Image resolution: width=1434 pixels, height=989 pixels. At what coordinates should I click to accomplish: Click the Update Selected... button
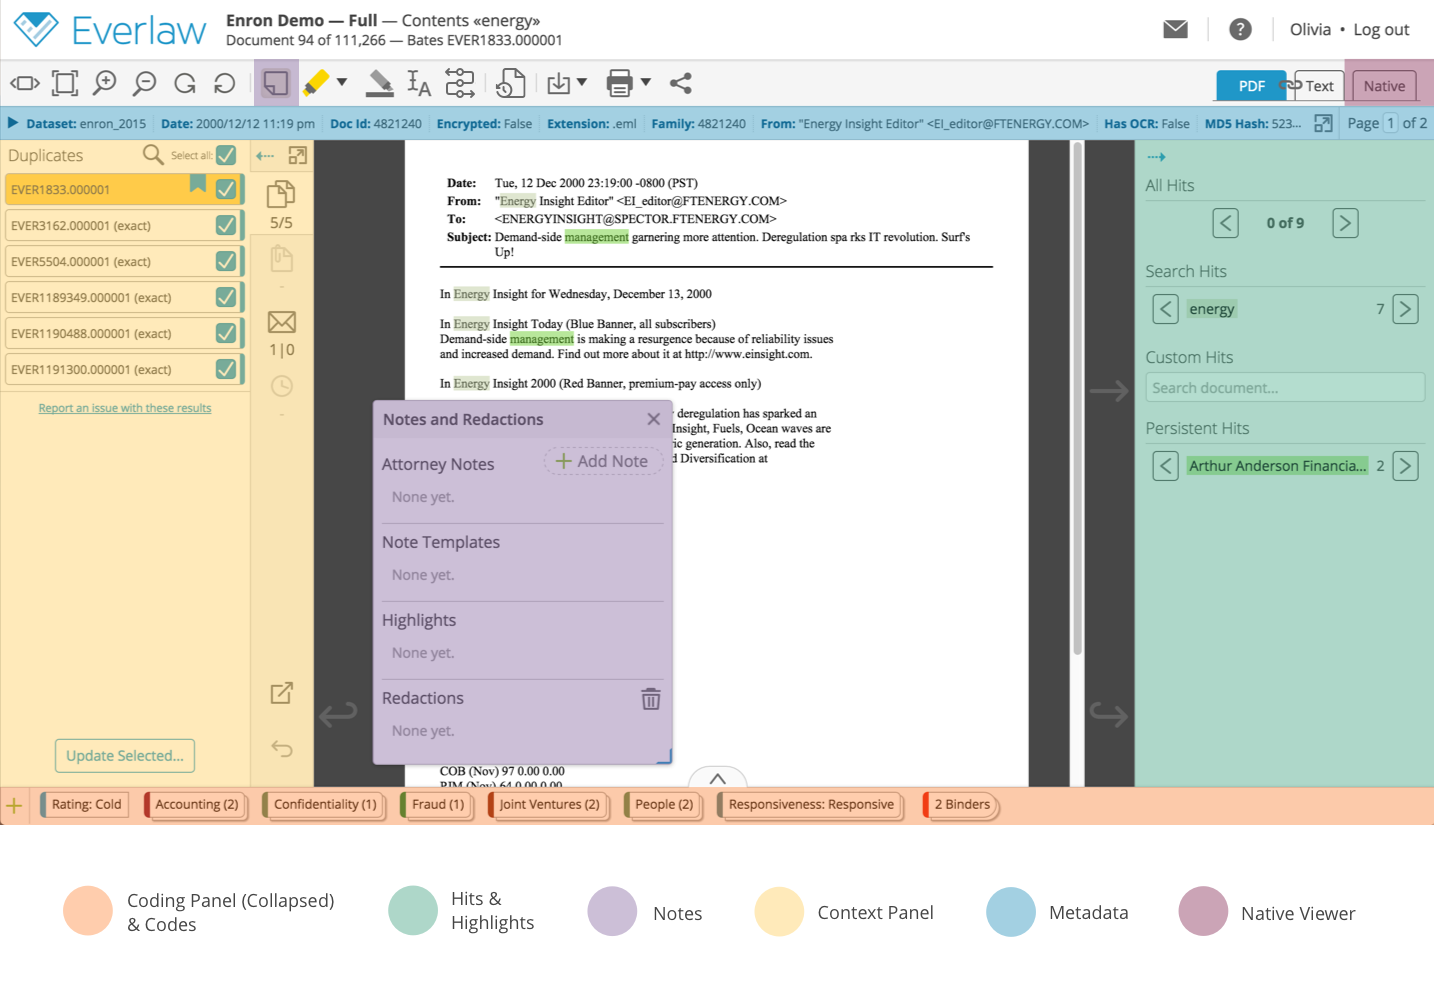coord(125,756)
